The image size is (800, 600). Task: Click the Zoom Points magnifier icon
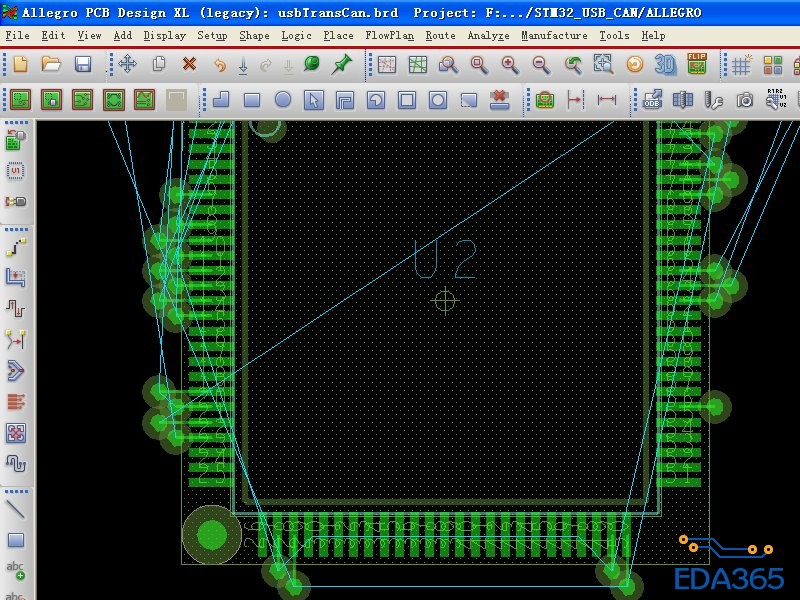pos(448,65)
